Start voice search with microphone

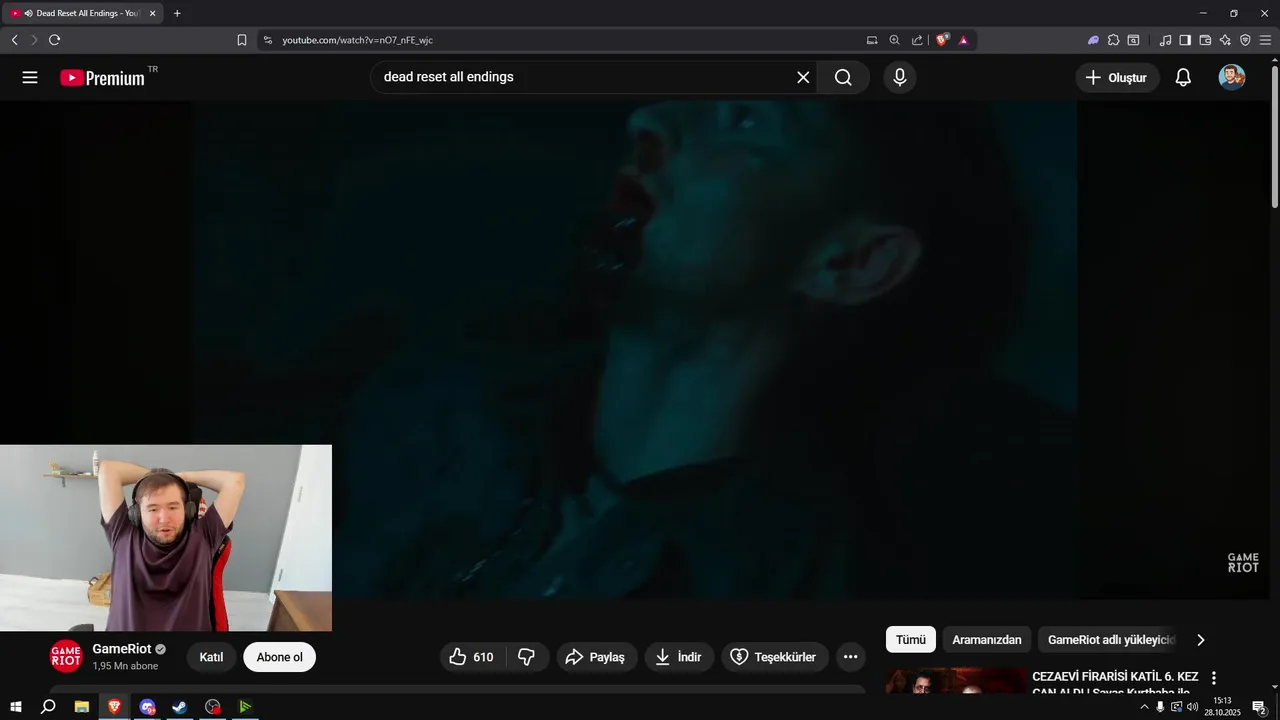(900, 77)
